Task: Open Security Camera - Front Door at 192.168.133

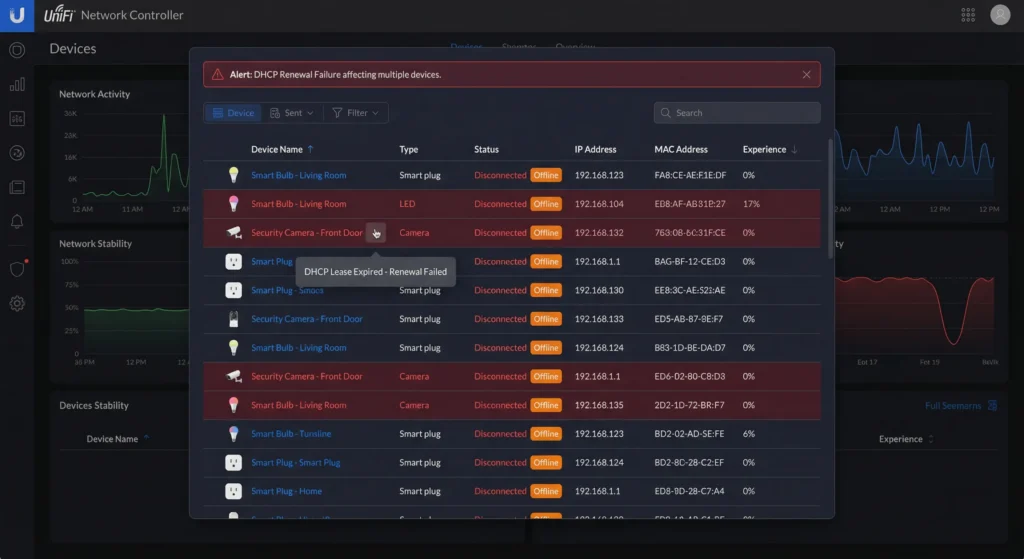Action: point(306,319)
